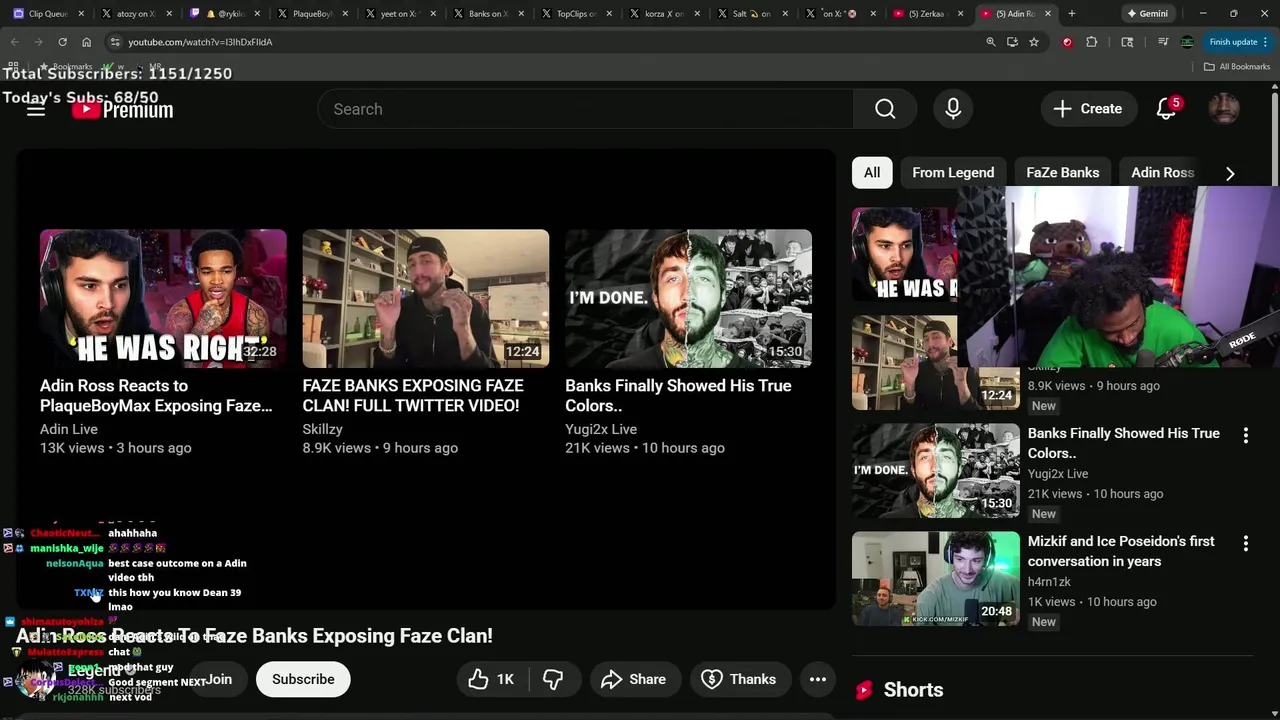Join the channel membership
Image resolution: width=1280 pixels, height=720 pixels.
(218, 679)
